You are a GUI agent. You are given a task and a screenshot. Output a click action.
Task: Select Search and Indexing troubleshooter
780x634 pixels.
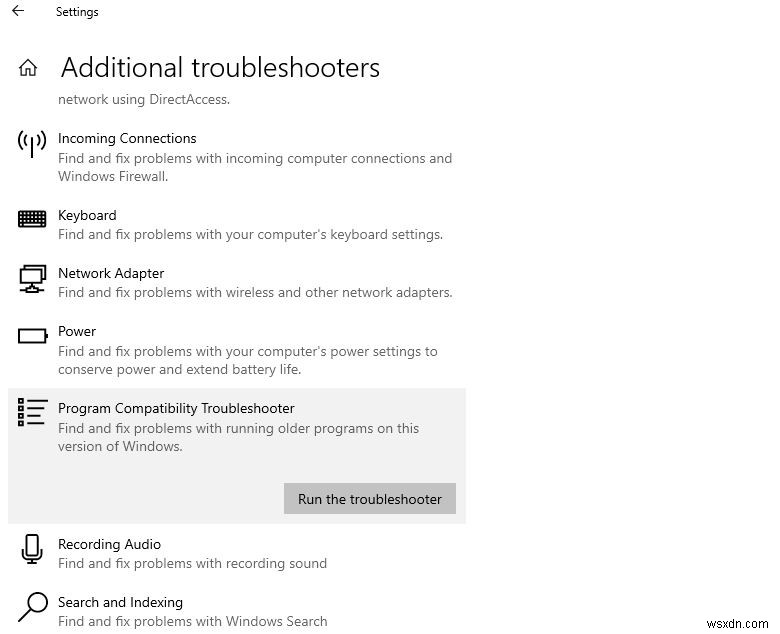point(120,603)
